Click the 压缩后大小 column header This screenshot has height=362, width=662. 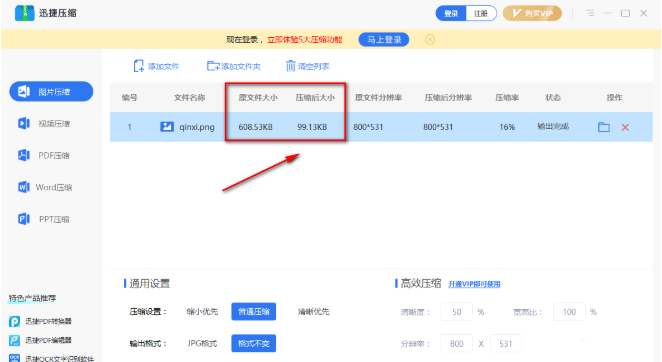pos(315,98)
